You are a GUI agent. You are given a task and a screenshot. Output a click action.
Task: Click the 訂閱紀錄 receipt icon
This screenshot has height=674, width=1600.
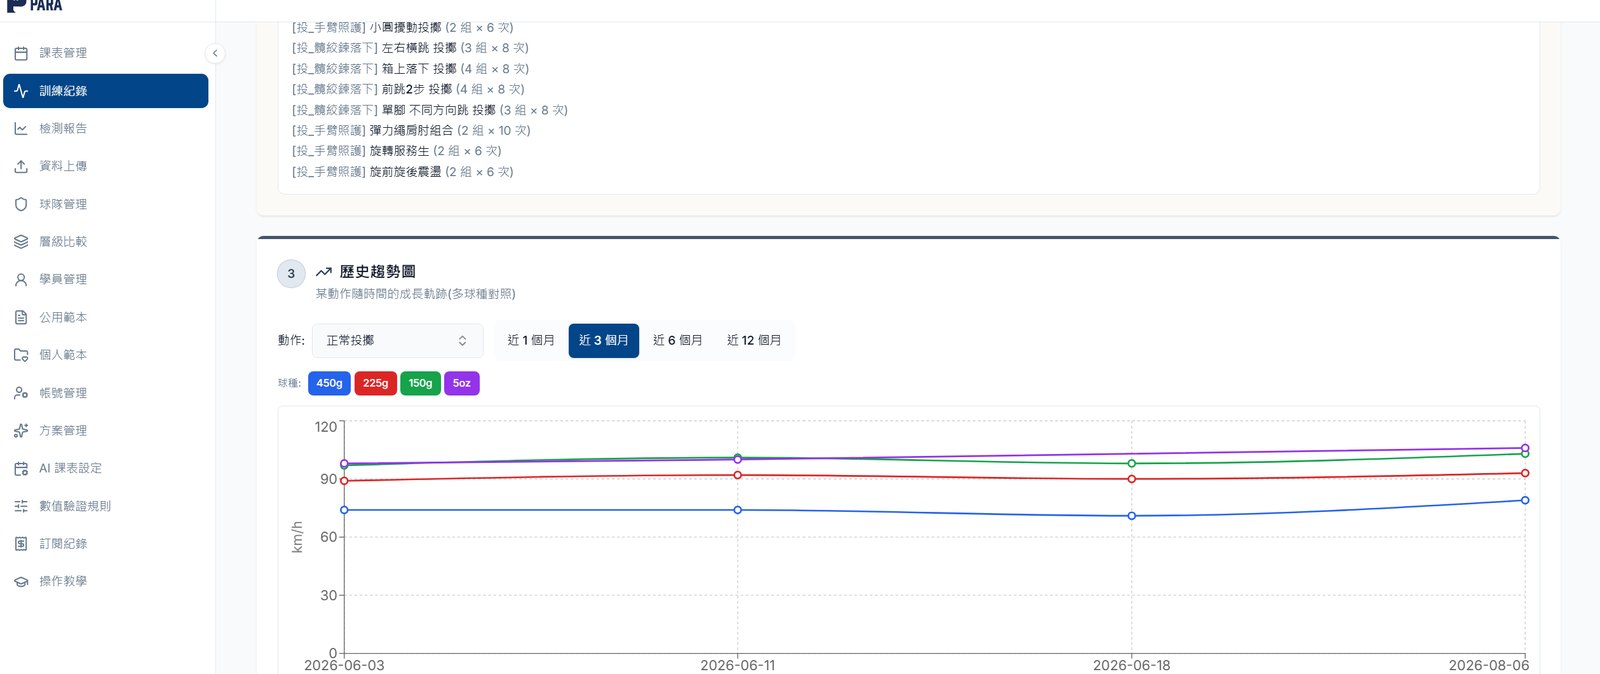21,544
